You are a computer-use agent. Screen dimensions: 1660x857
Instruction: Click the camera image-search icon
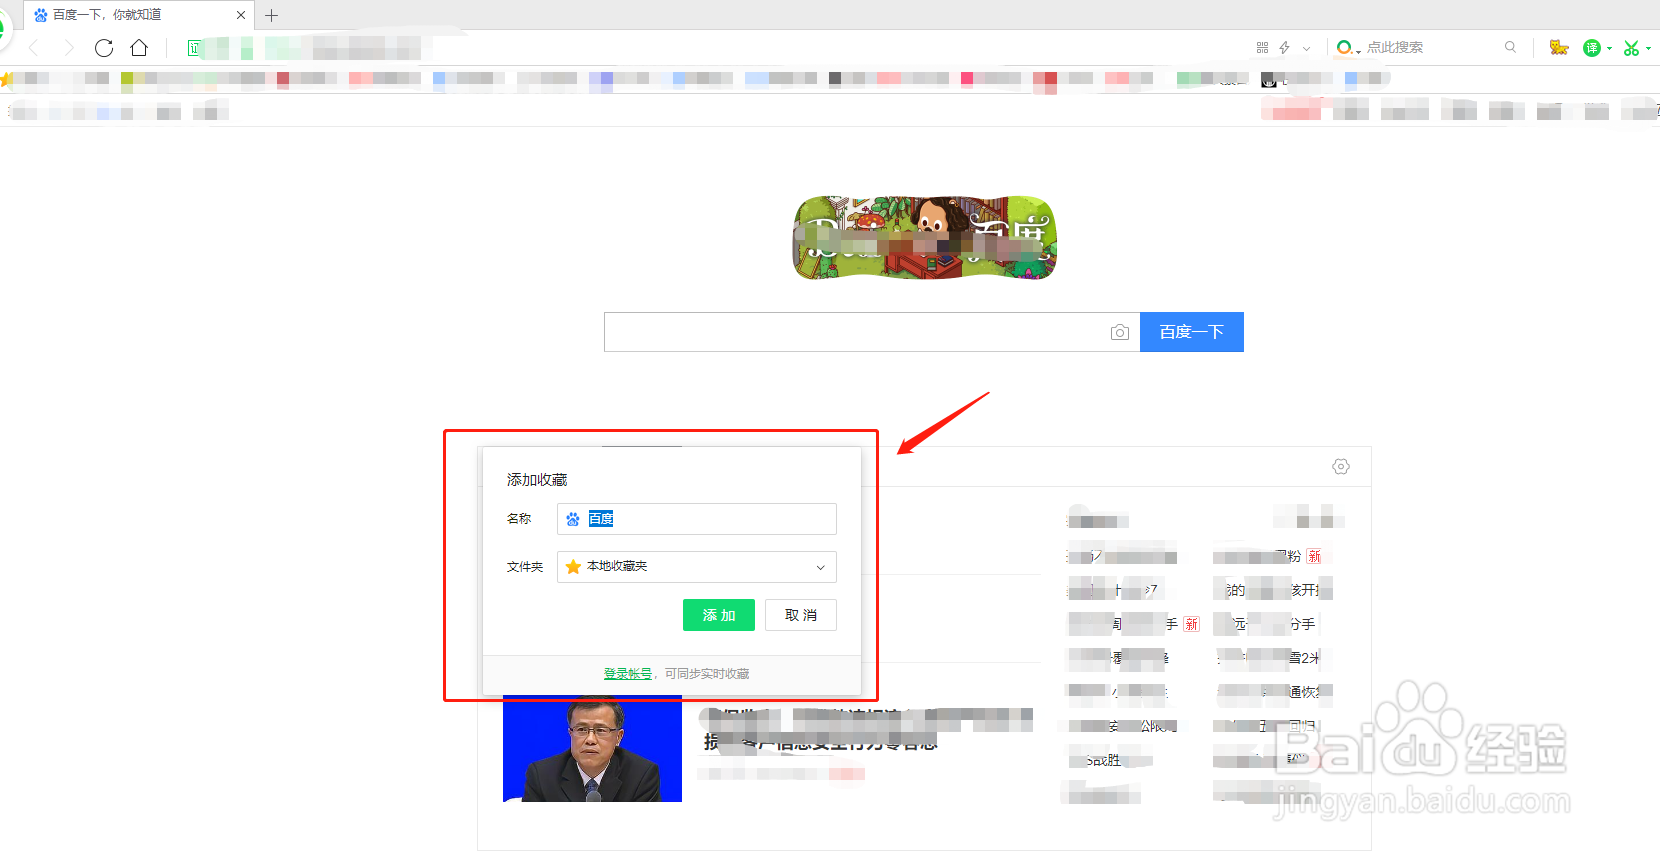coord(1120,332)
